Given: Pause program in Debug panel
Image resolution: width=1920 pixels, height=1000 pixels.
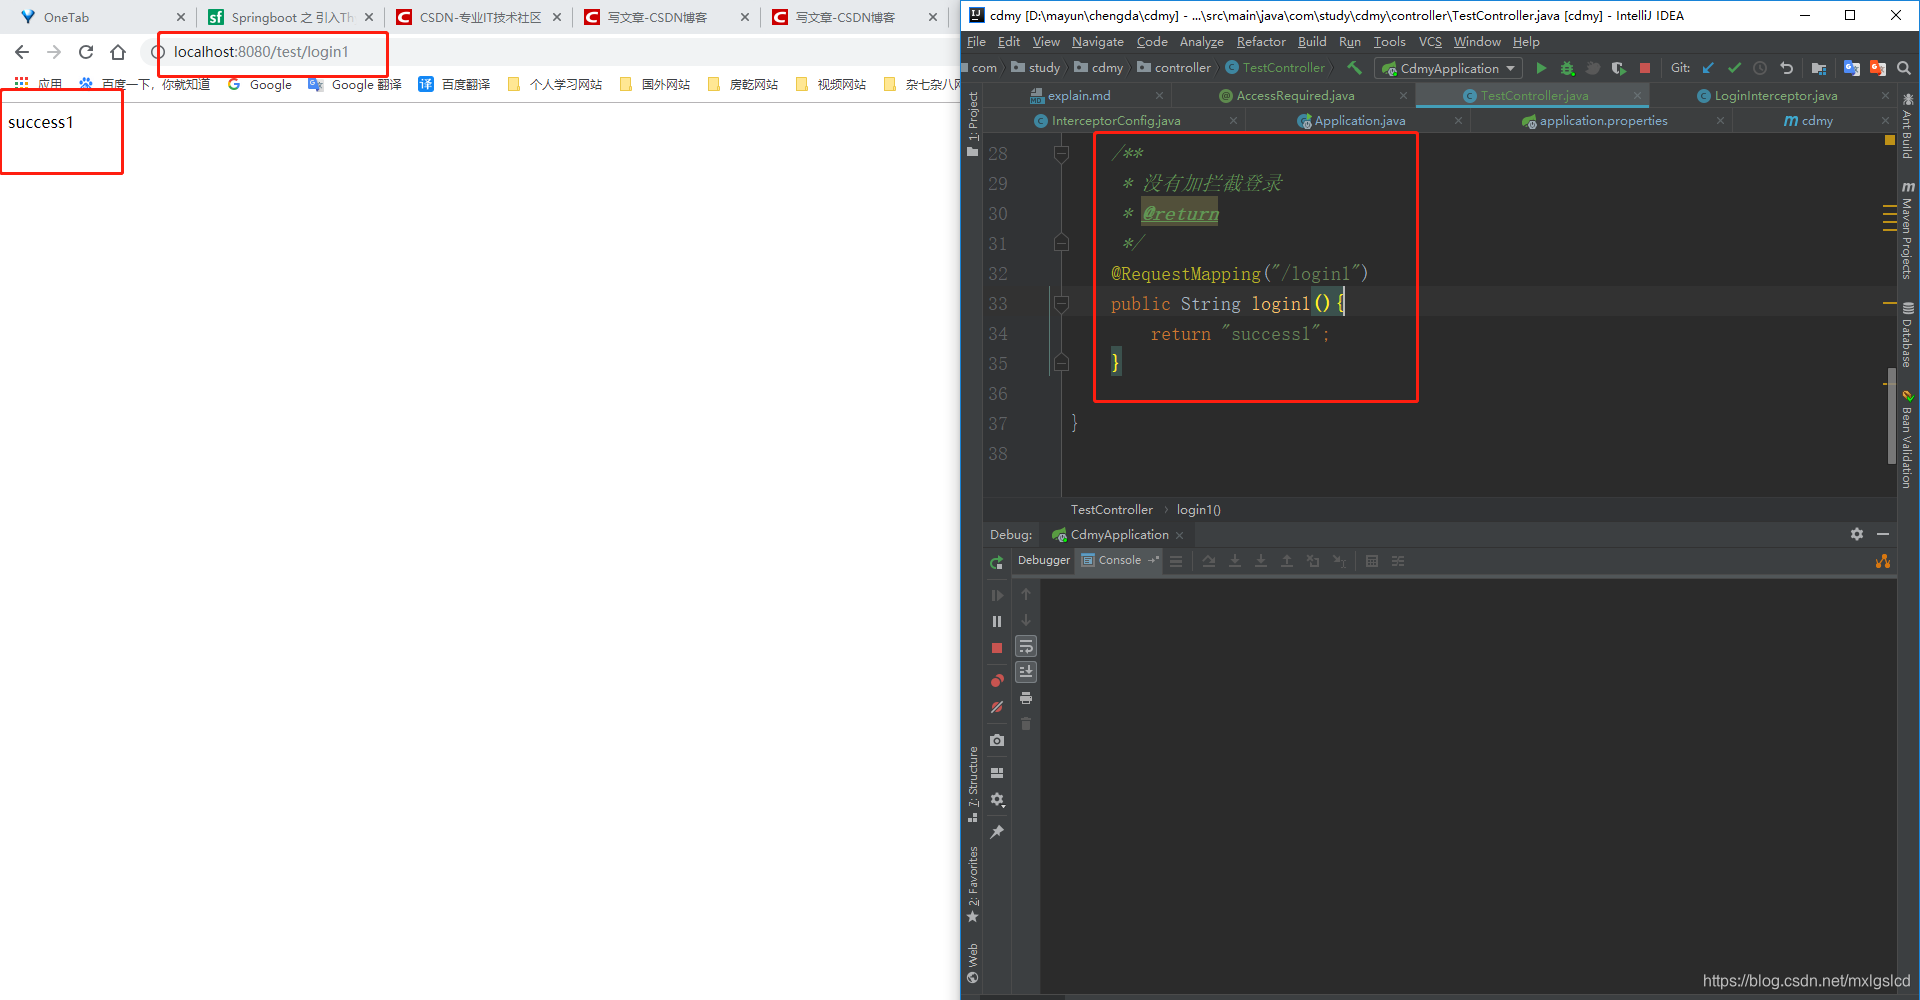Looking at the screenshot, I should (x=997, y=621).
